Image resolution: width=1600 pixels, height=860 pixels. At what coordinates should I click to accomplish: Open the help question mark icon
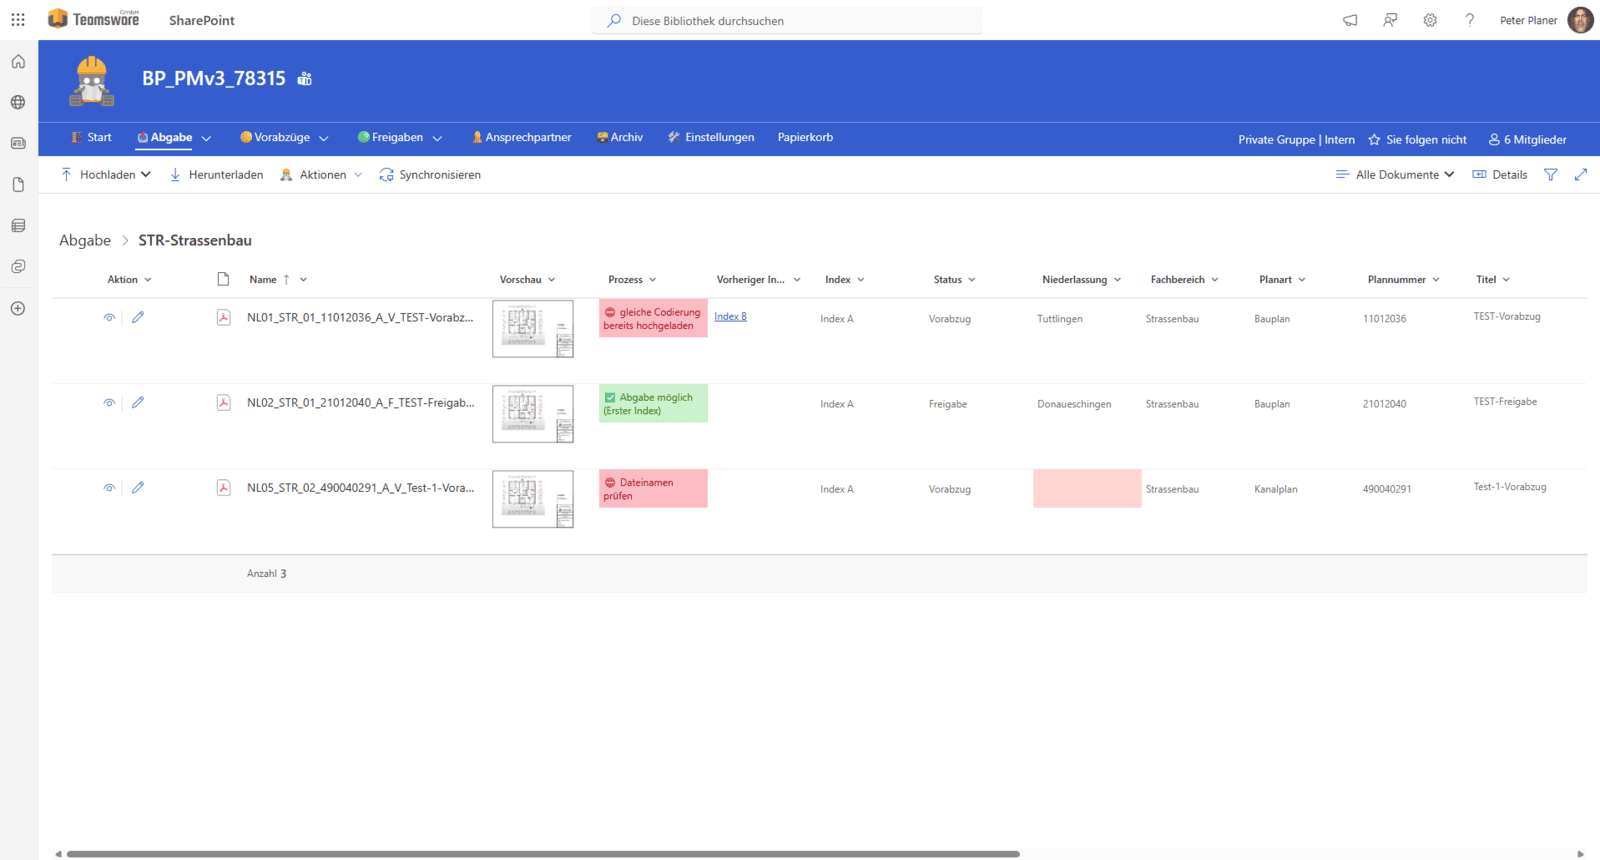click(x=1469, y=20)
